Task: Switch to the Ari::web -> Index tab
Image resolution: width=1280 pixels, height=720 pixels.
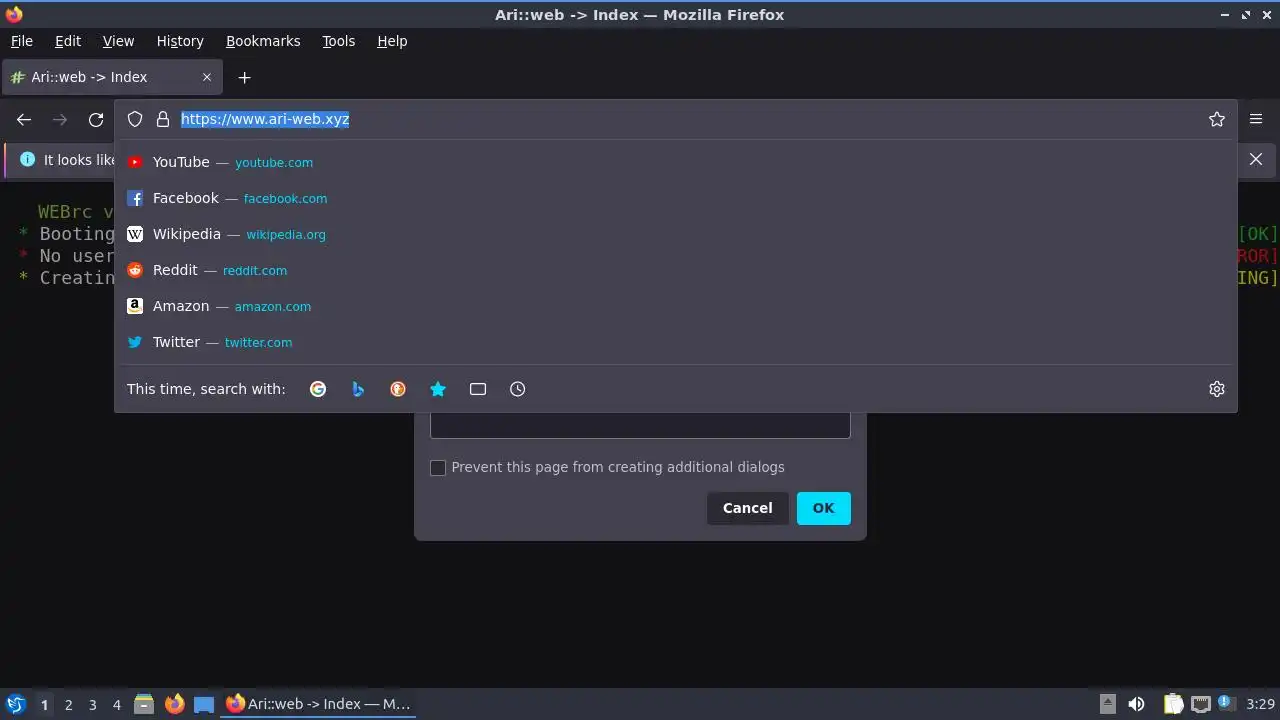Action: point(111,77)
